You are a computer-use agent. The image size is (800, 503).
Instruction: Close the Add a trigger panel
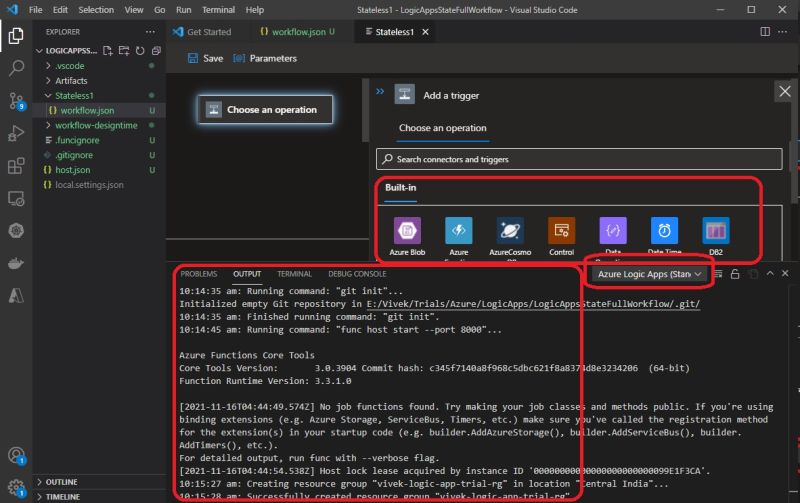click(x=784, y=91)
